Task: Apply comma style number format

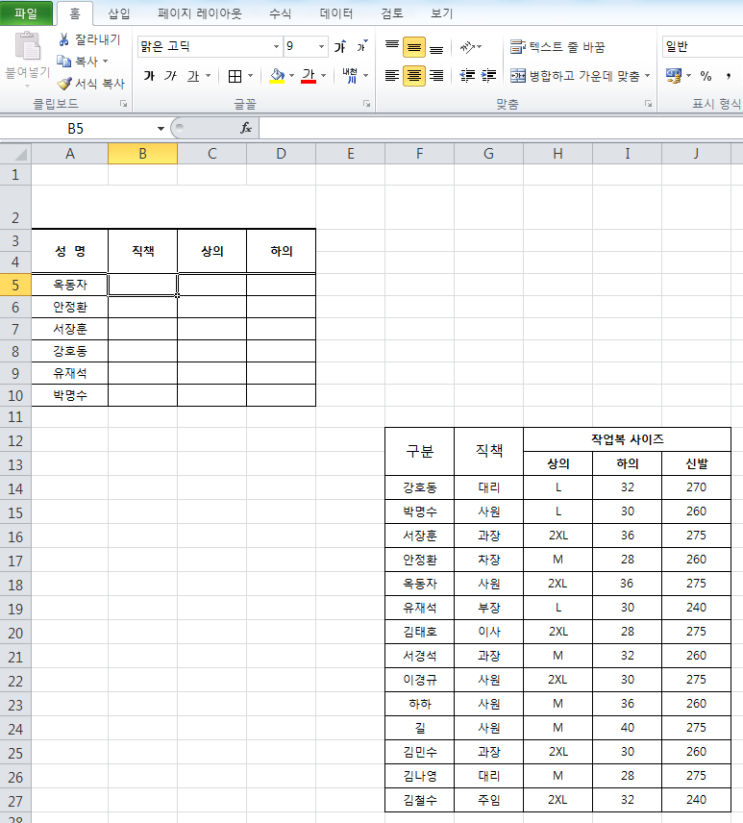Action: [x=728, y=76]
